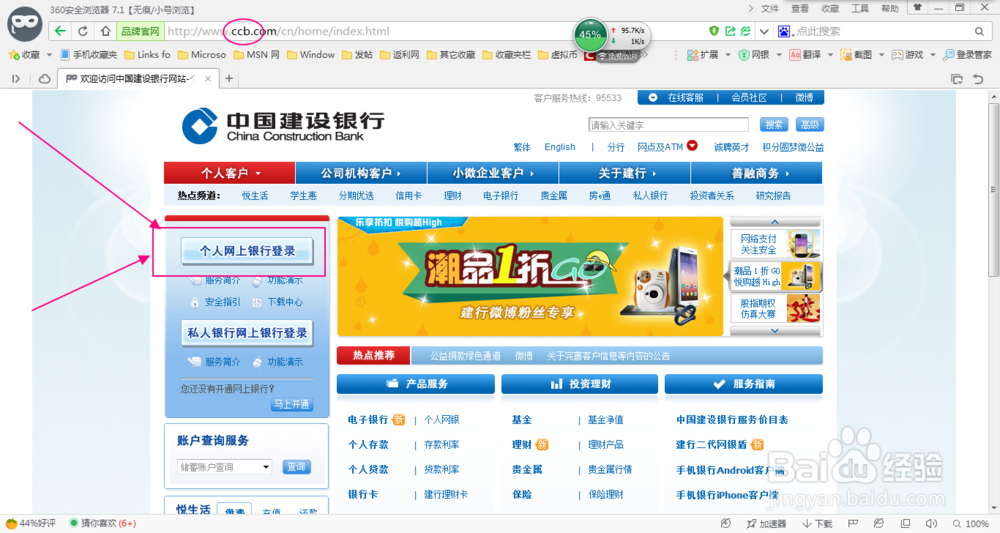Click the undo closed tab icon
This screenshot has height=533, width=1000.
[978, 79]
